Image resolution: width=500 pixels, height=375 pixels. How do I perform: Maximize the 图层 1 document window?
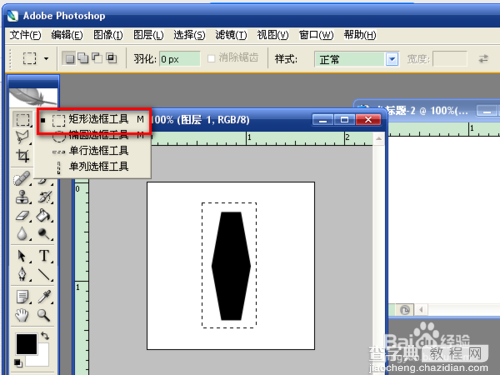tap(345, 120)
